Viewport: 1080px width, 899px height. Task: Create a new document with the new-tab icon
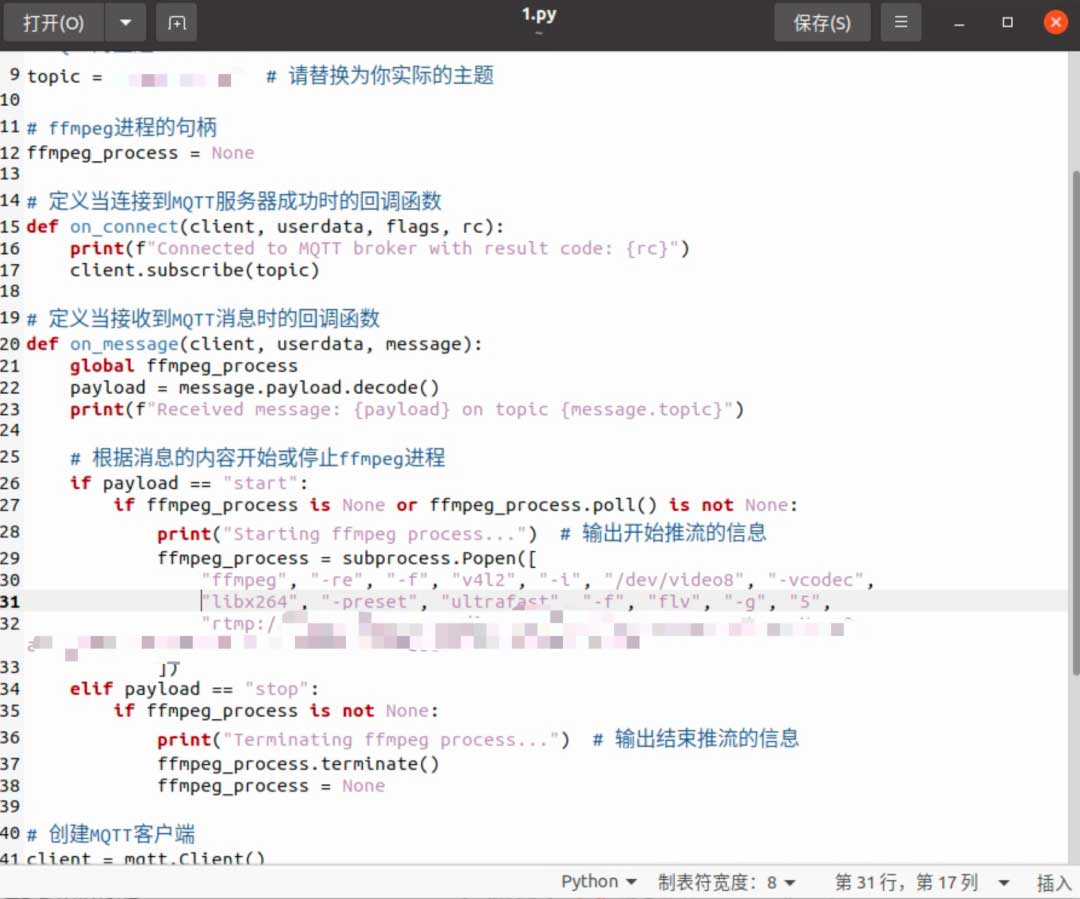pyautogui.click(x=176, y=22)
